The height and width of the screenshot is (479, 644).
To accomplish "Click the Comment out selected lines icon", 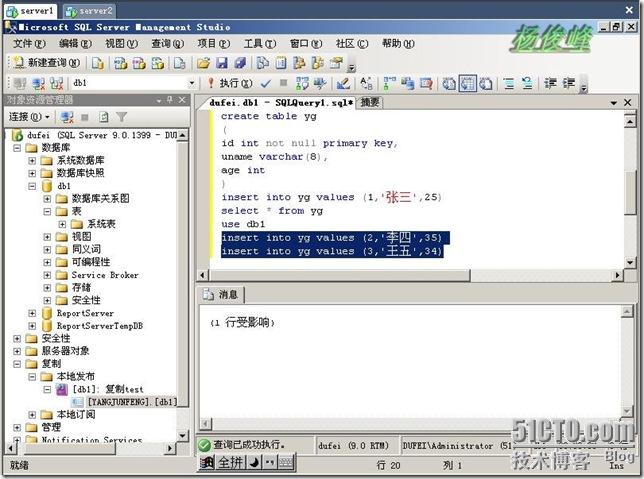I will pos(509,83).
